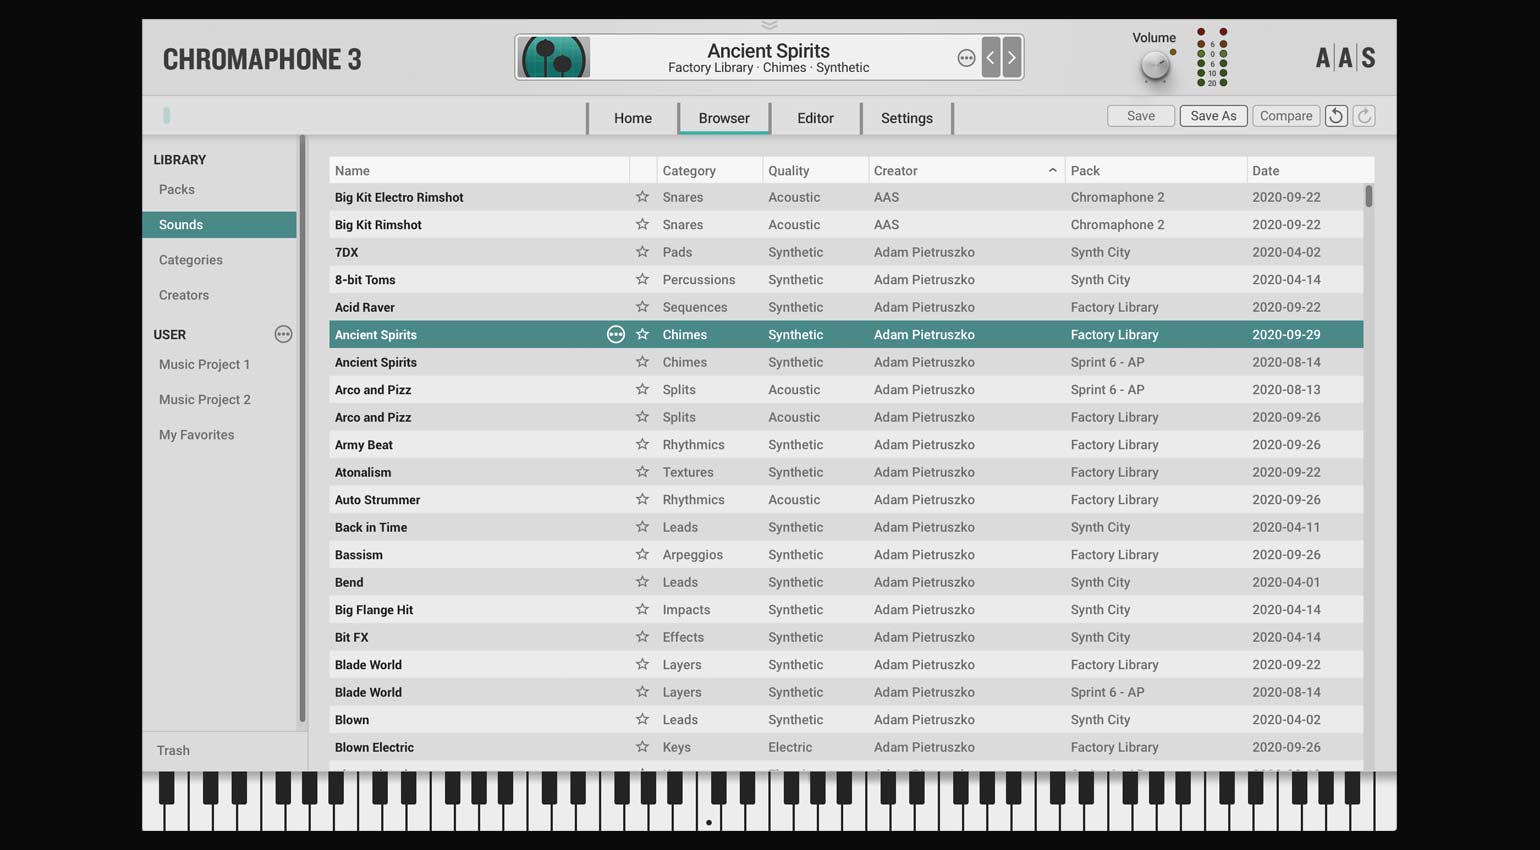Star the Big Flange Hit sound

tap(642, 609)
